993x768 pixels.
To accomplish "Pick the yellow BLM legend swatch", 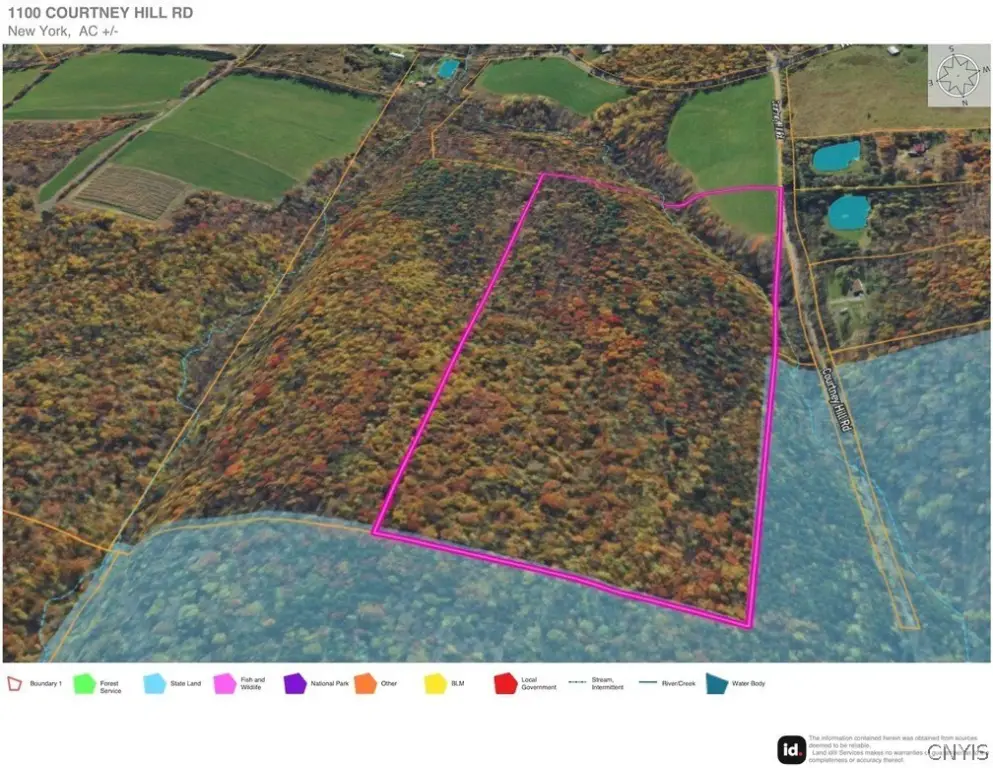I will point(436,684).
